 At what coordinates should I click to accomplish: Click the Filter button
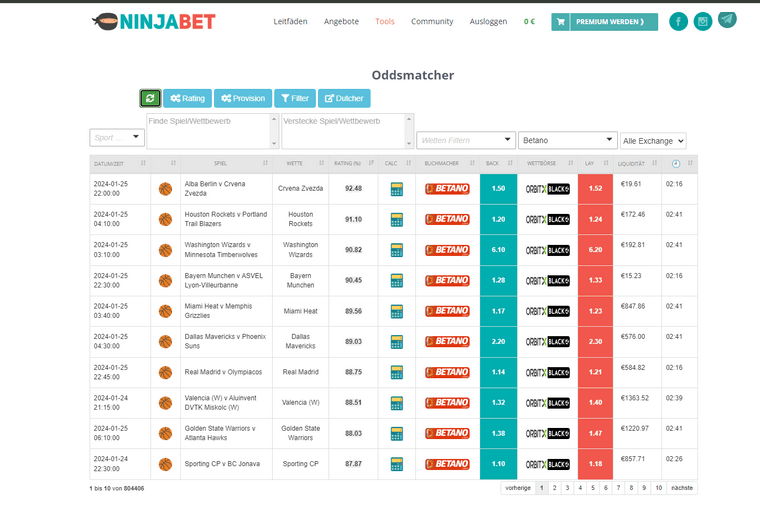click(295, 98)
